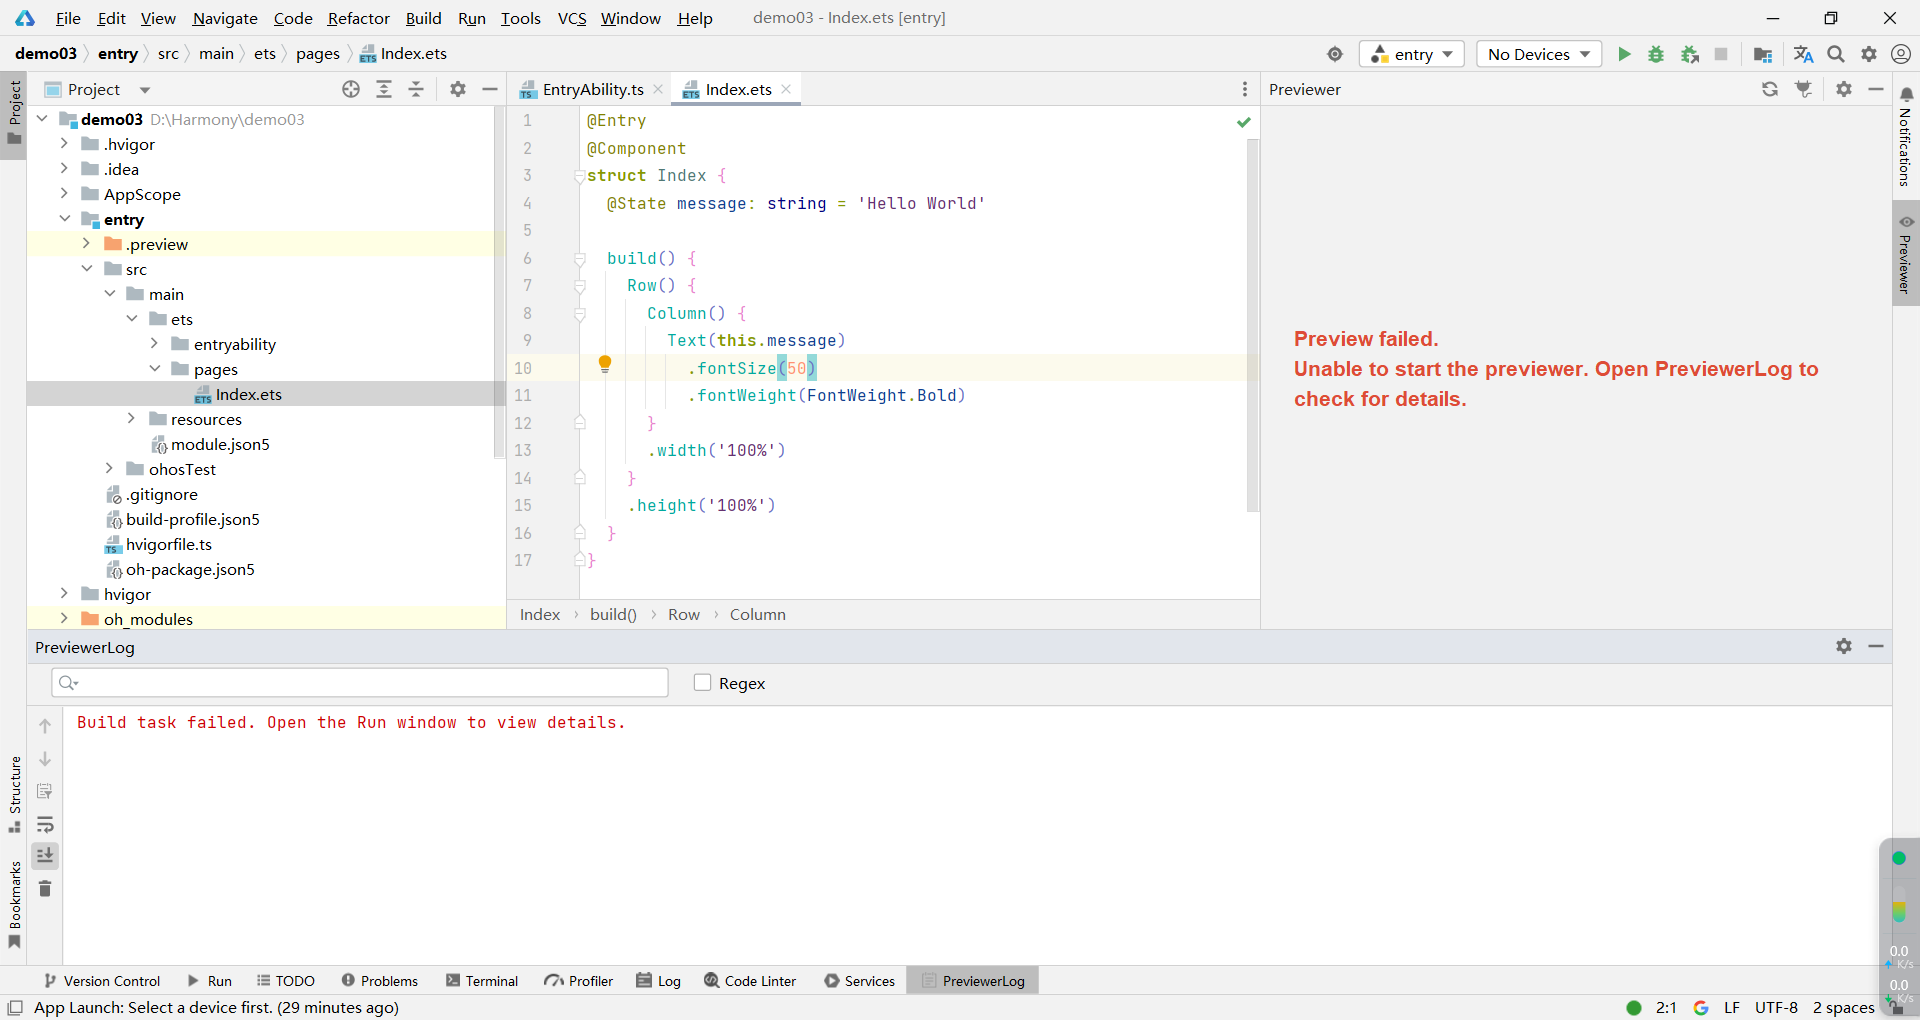The width and height of the screenshot is (1920, 1020).
Task: Open translation tool in toolbar
Action: click(1802, 54)
